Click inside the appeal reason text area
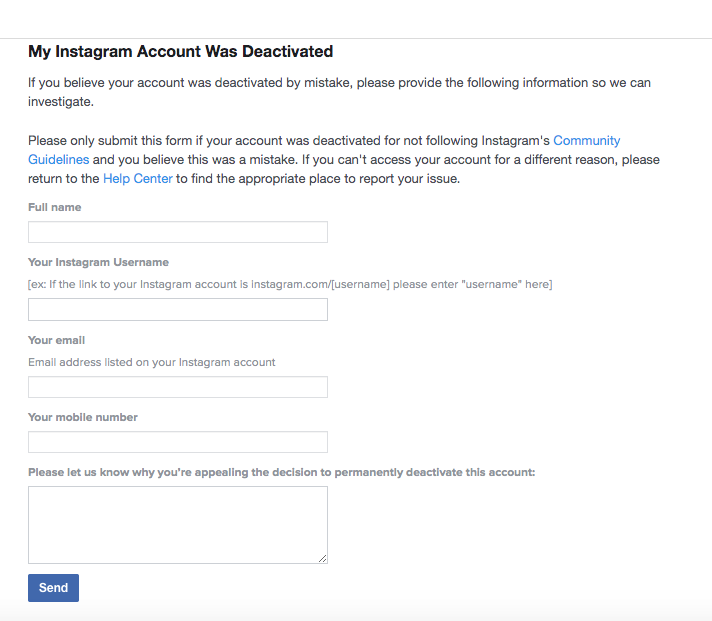712x621 pixels. click(178, 525)
